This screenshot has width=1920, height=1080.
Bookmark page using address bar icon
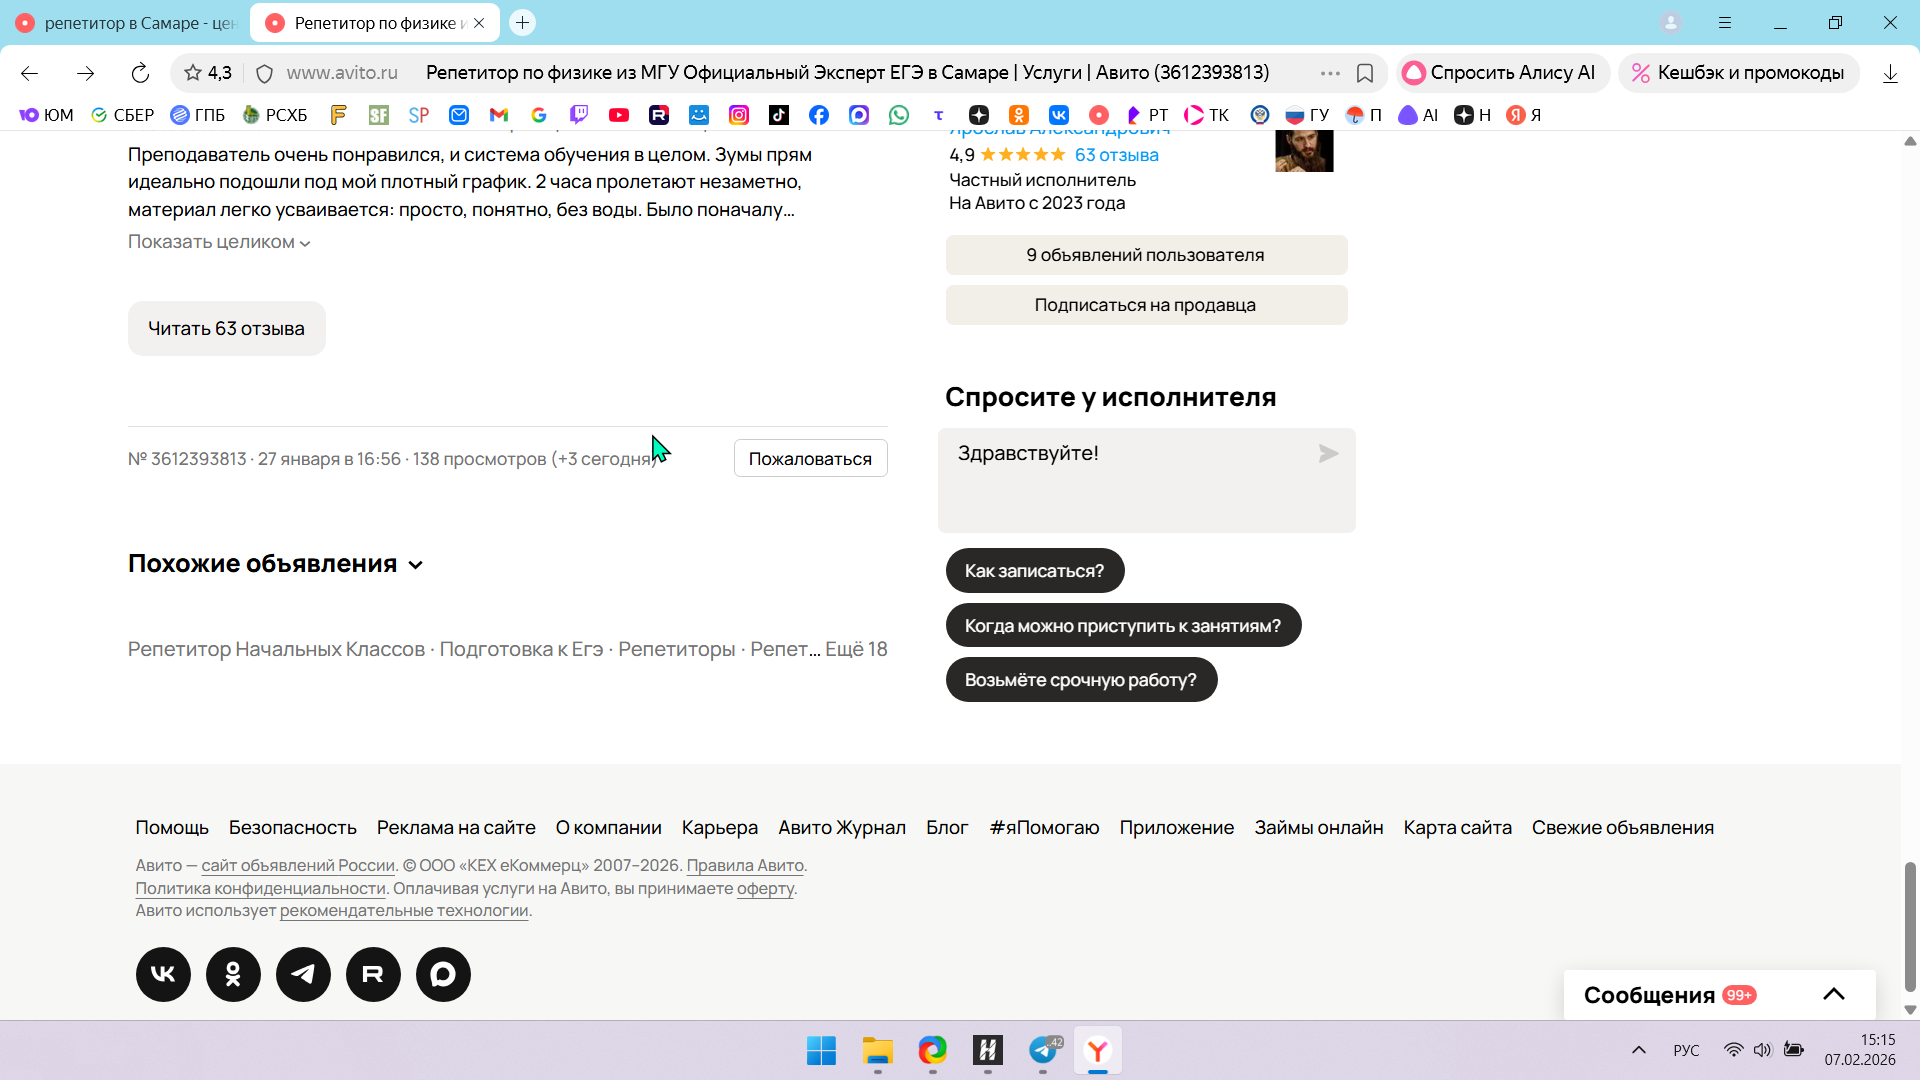[1365, 73]
